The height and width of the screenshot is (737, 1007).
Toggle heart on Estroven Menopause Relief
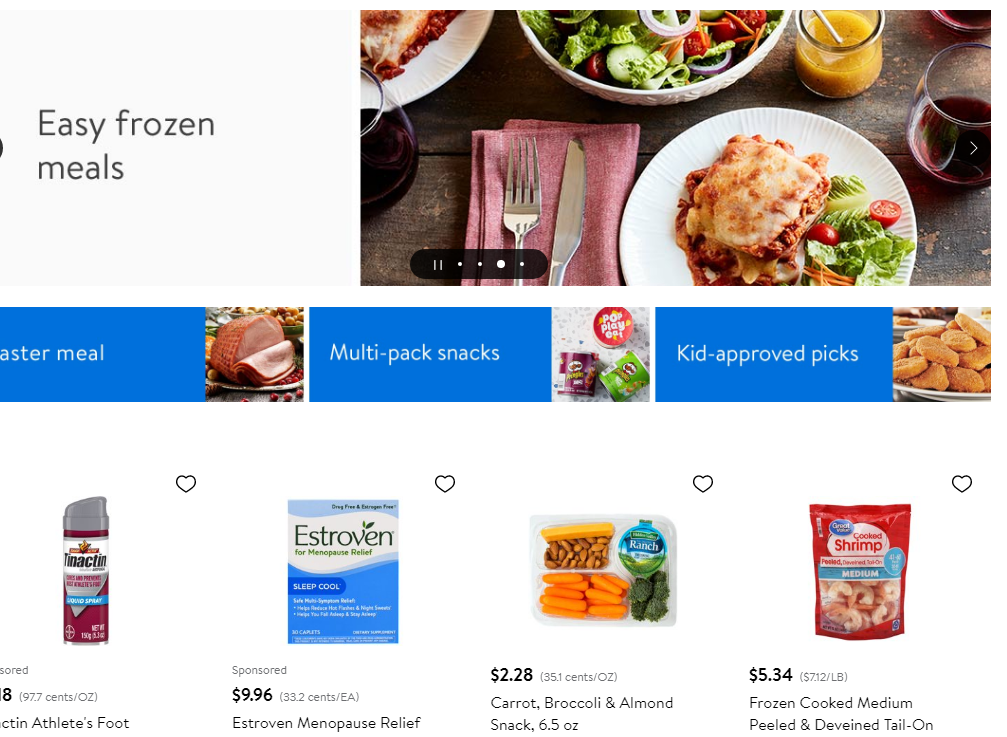(x=445, y=484)
